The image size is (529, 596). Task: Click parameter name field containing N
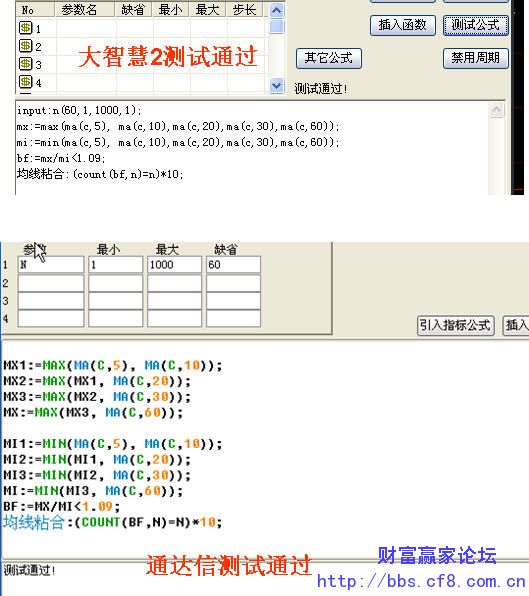(x=51, y=265)
